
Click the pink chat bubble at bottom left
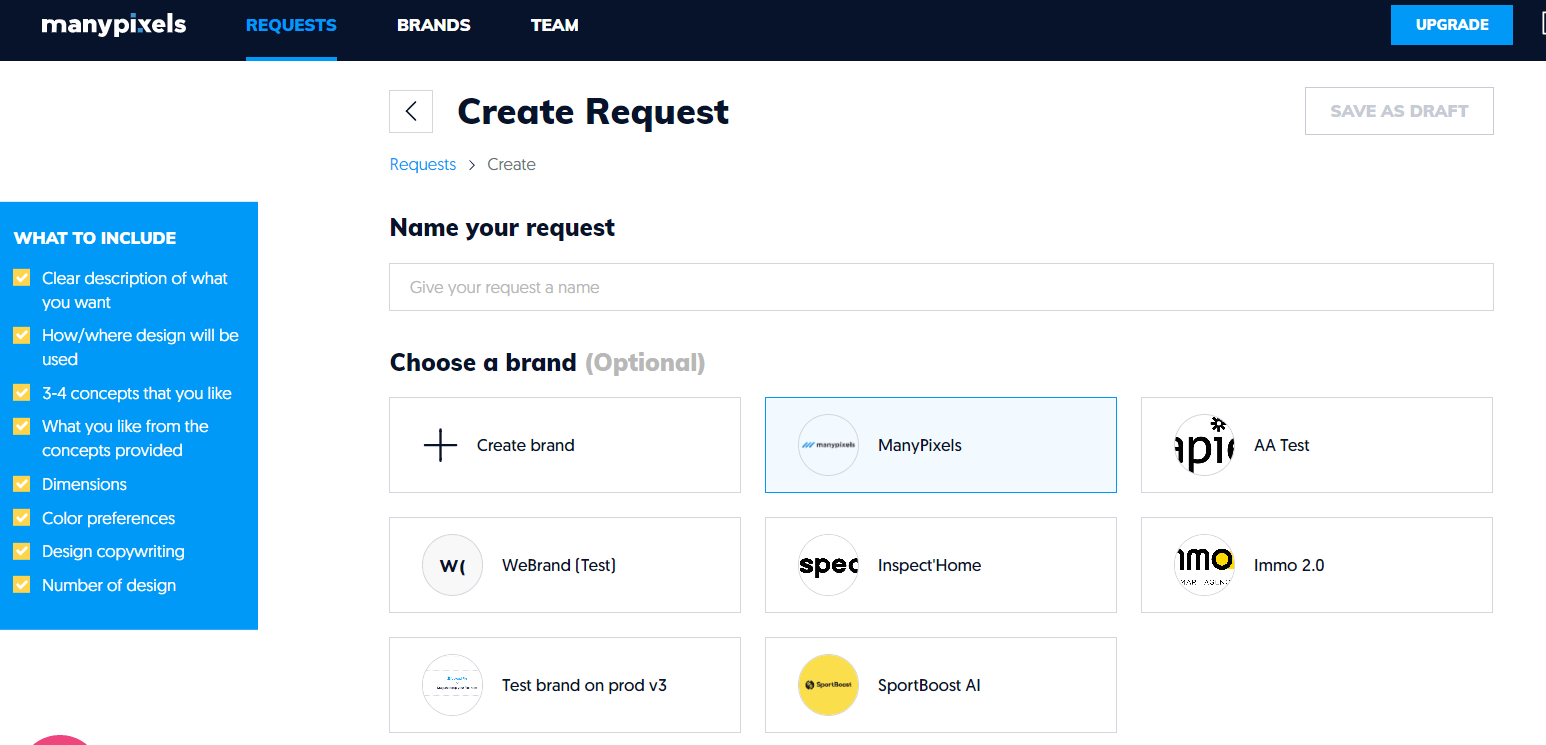point(60,740)
